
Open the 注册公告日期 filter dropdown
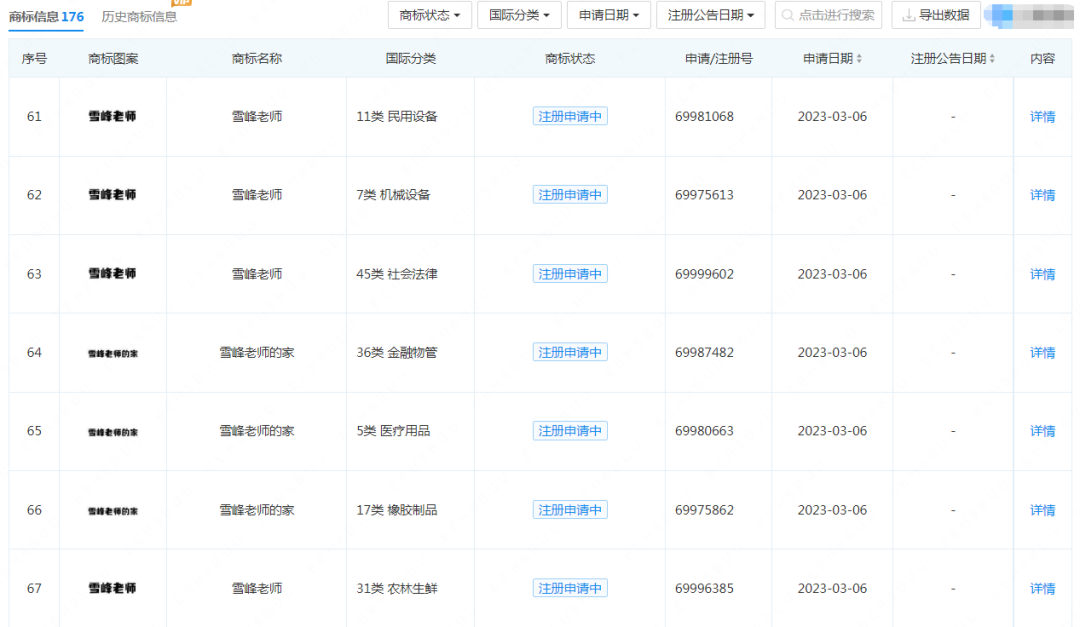[x=711, y=15]
